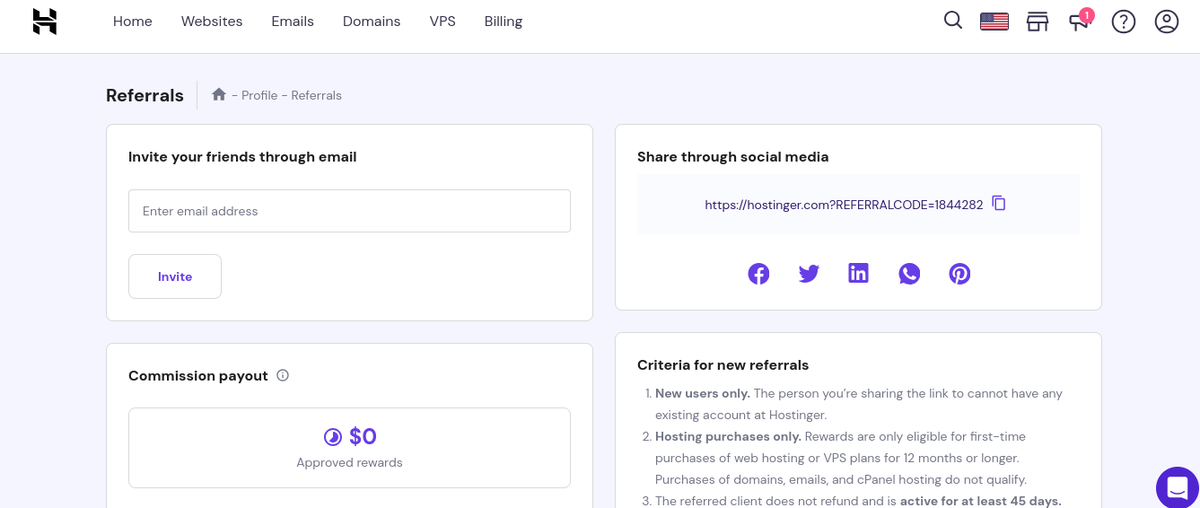
Task: Open the Billing menu
Action: click(x=503, y=21)
